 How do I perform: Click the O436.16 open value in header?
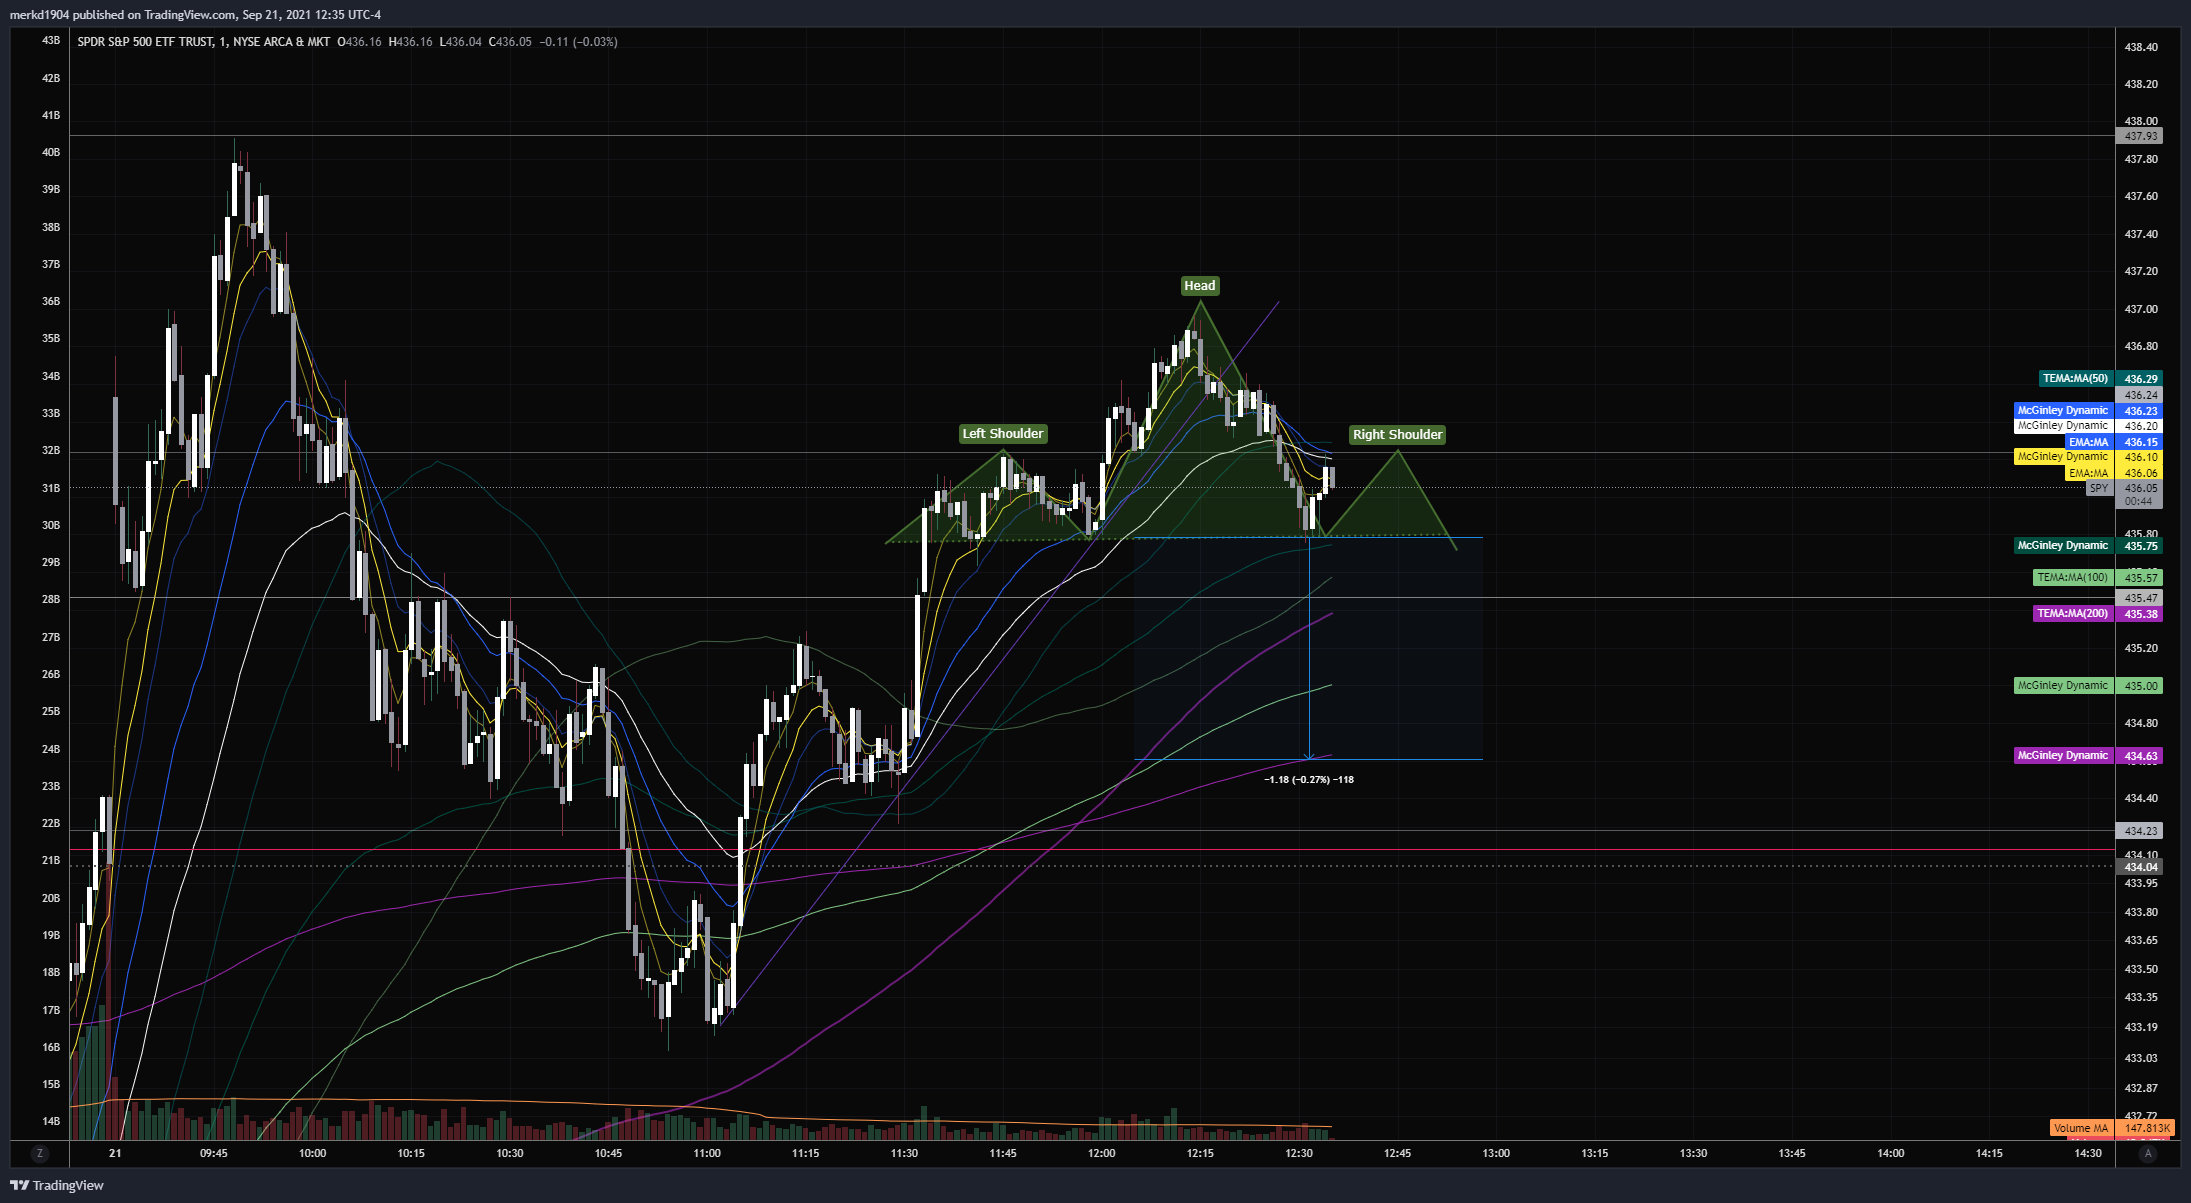coord(360,42)
